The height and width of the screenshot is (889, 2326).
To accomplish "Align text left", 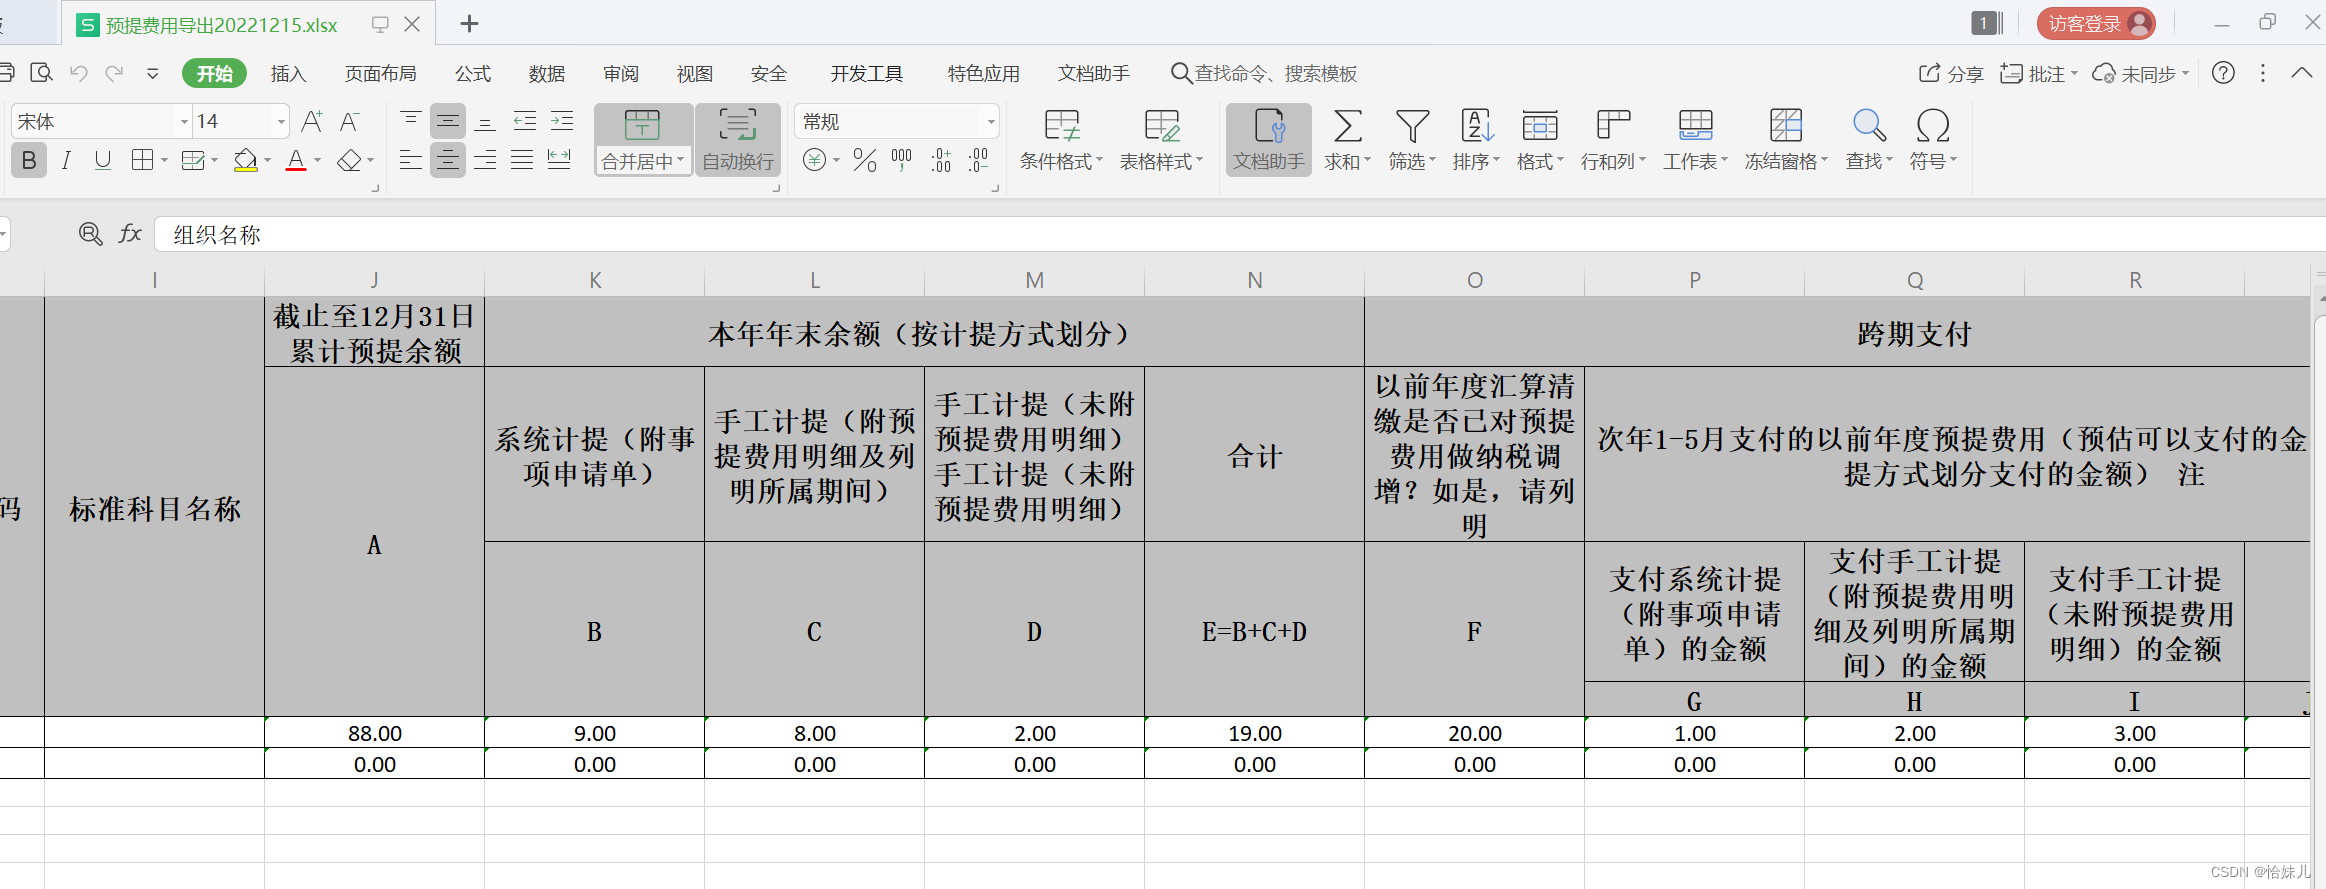I will click(x=410, y=160).
